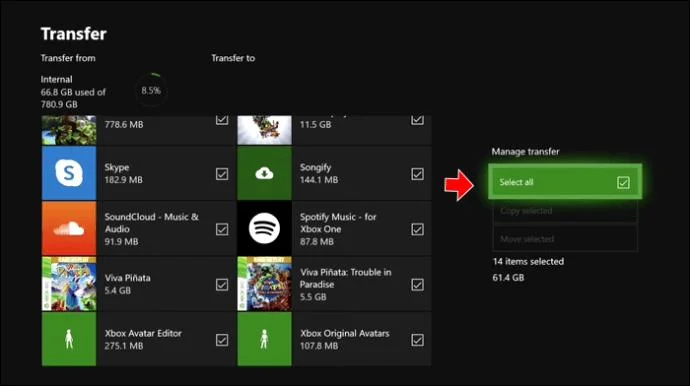
Task: Click Spotify Music - for Xbox One title
Action: pyautogui.click(x=338, y=223)
